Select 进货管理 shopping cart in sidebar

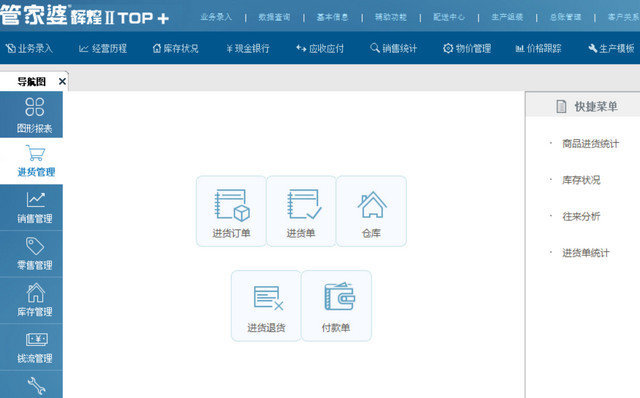[31, 161]
